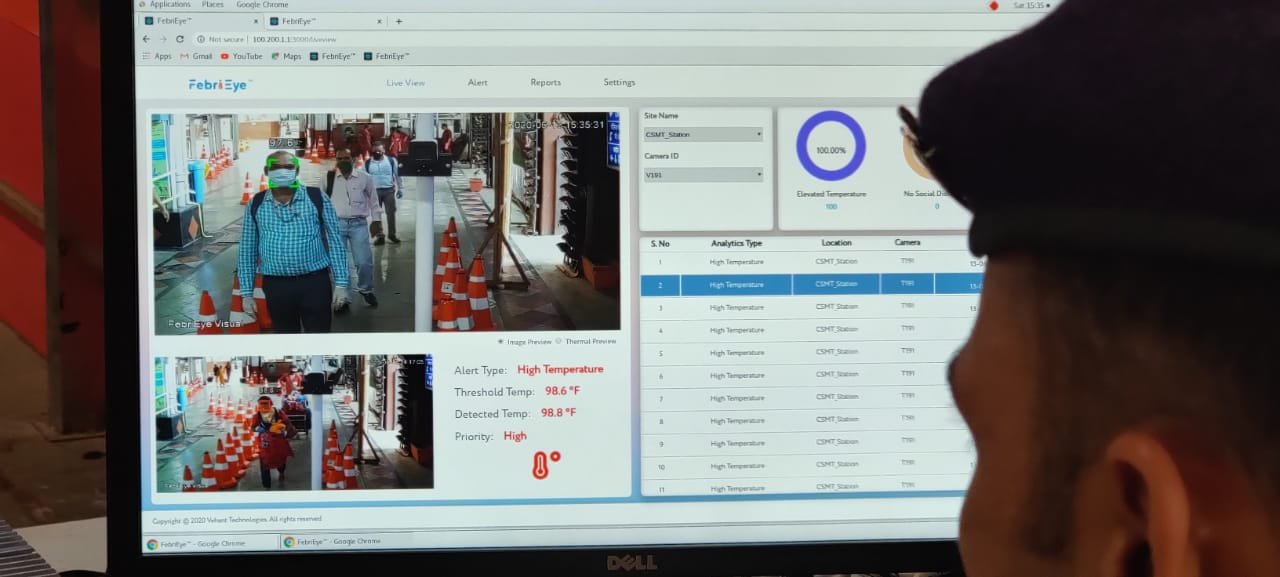Expand the Site Name dropdown

(x=703, y=134)
